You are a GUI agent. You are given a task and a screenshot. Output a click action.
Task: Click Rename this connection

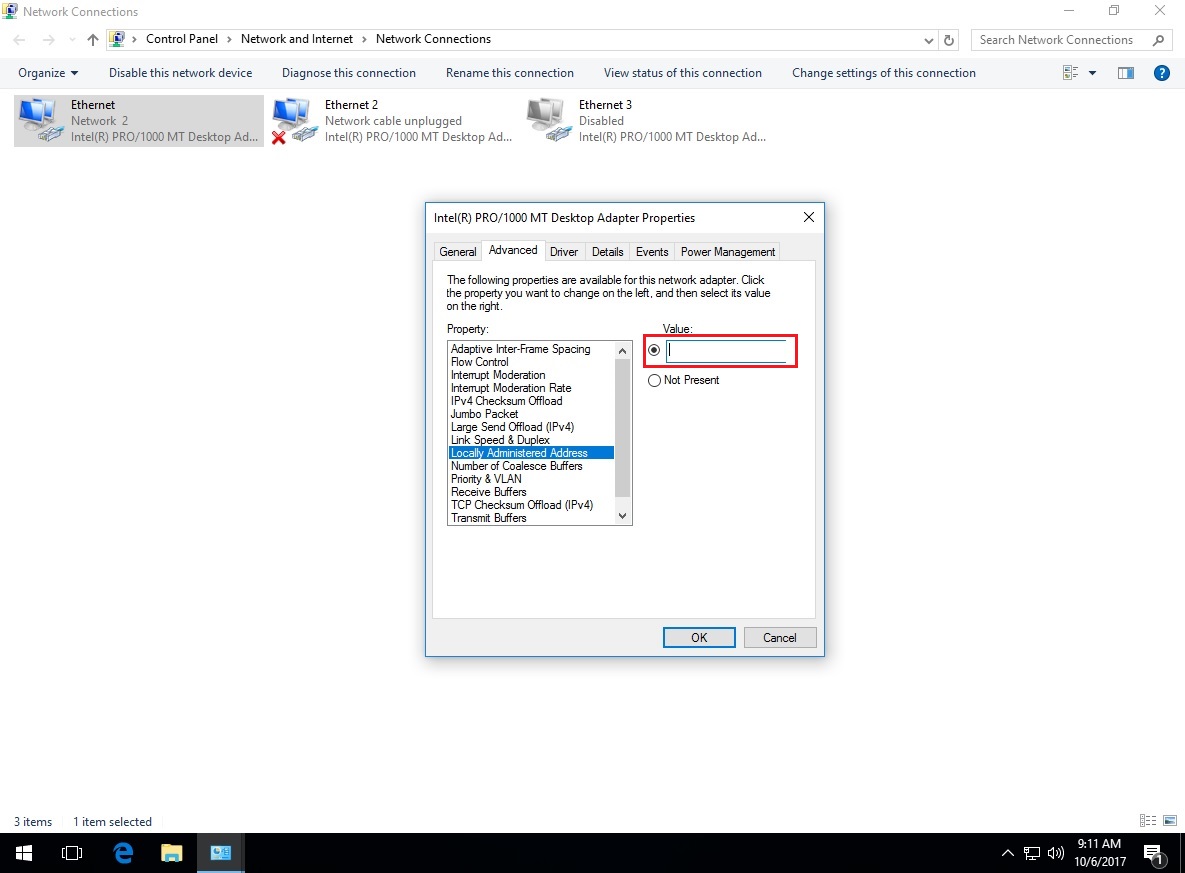[510, 73]
